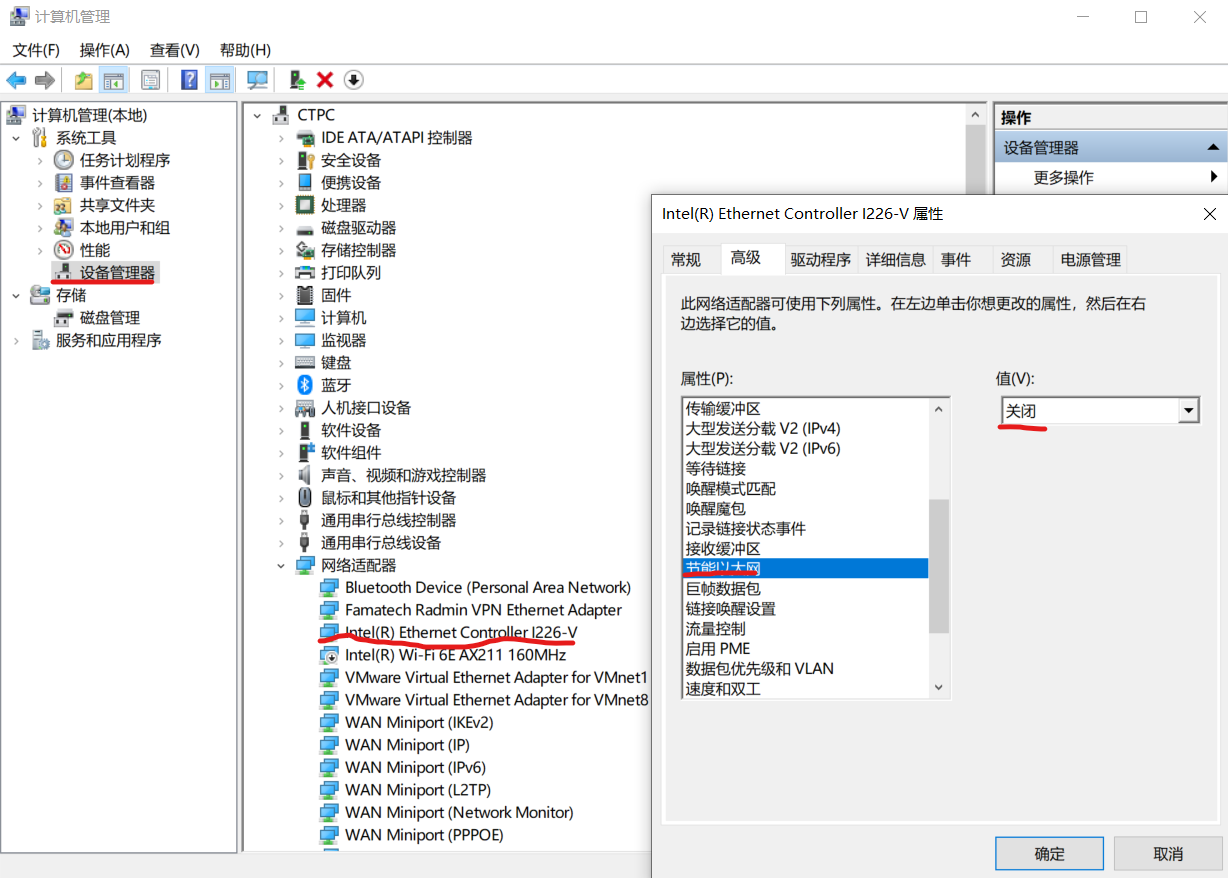Click the red X uninstall device icon
Image resolution: width=1228 pixels, height=878 pixels.
(325, 80)
